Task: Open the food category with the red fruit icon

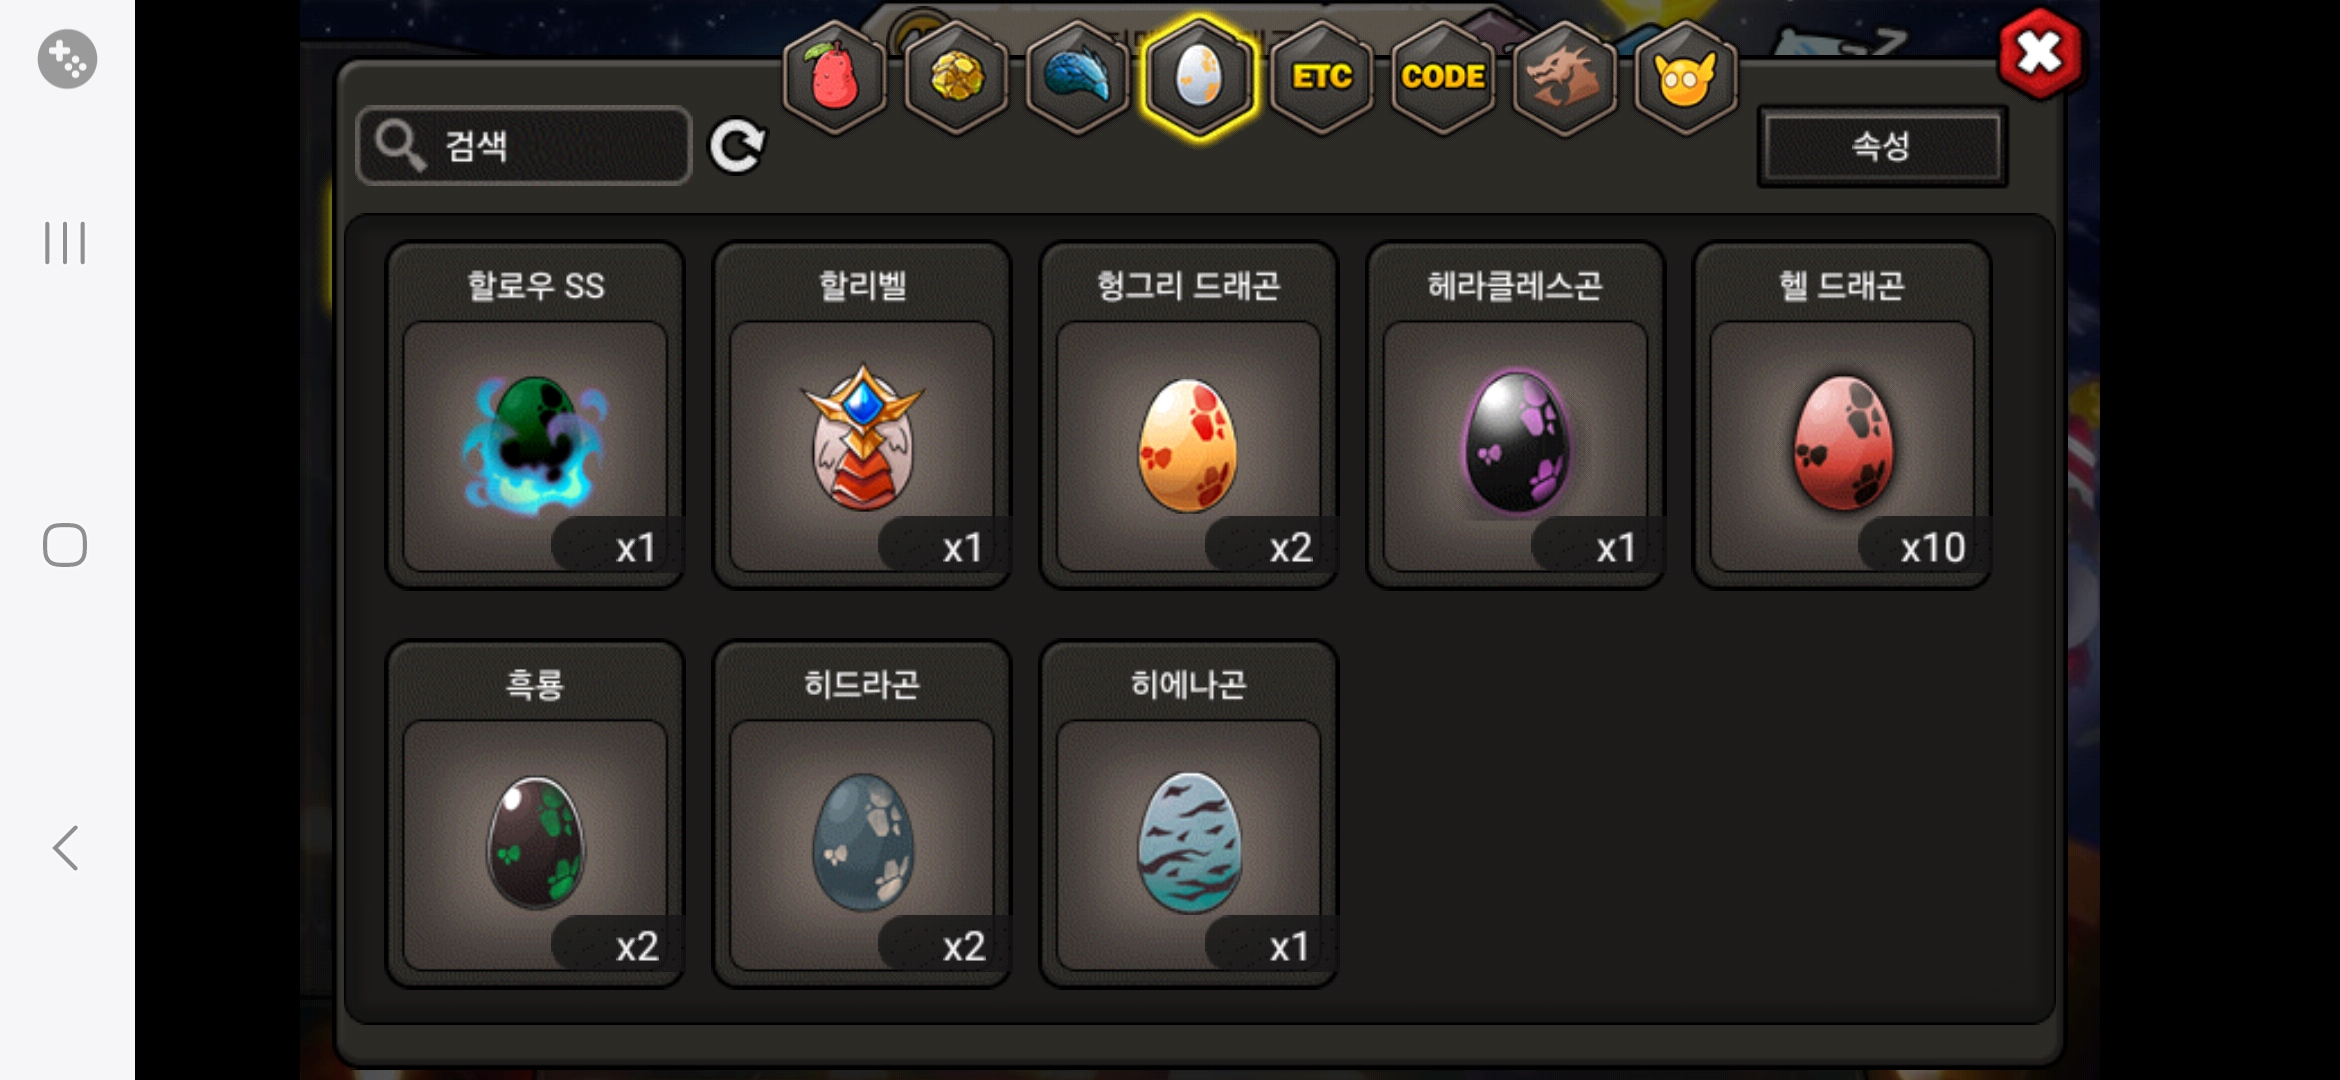Action: 834,78
